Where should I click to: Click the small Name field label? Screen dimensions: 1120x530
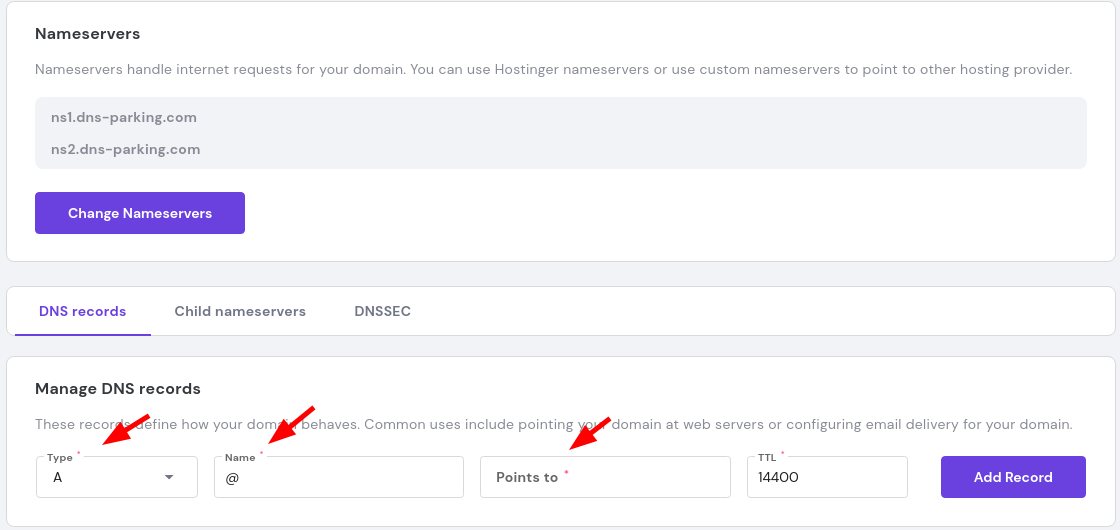tap(240, 457)
